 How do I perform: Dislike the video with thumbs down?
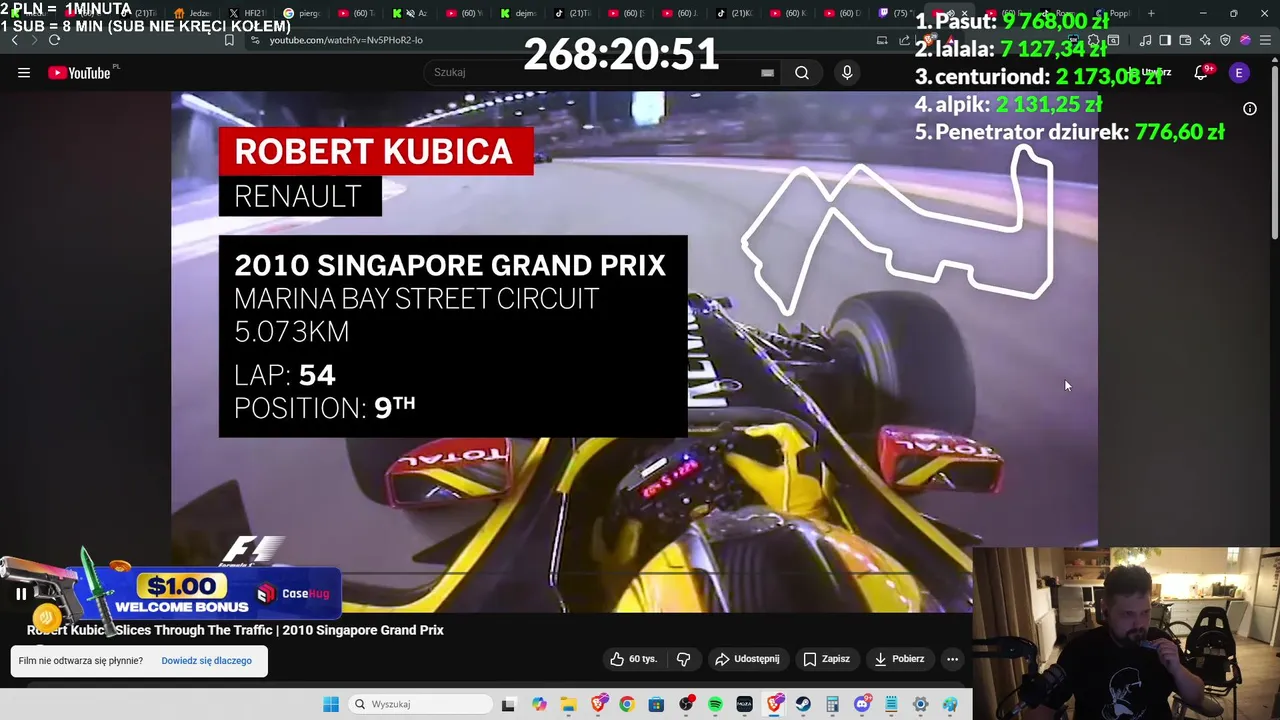click(684, 659)
